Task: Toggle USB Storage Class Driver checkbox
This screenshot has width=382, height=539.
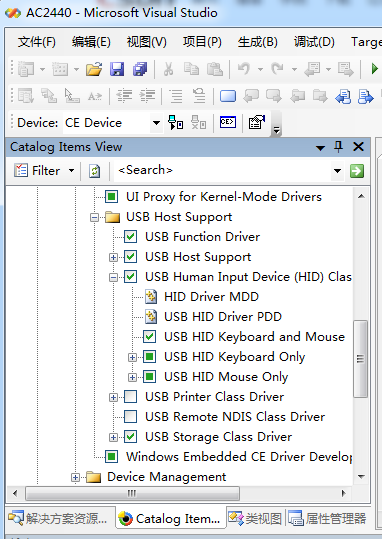Action: [131, 437]
